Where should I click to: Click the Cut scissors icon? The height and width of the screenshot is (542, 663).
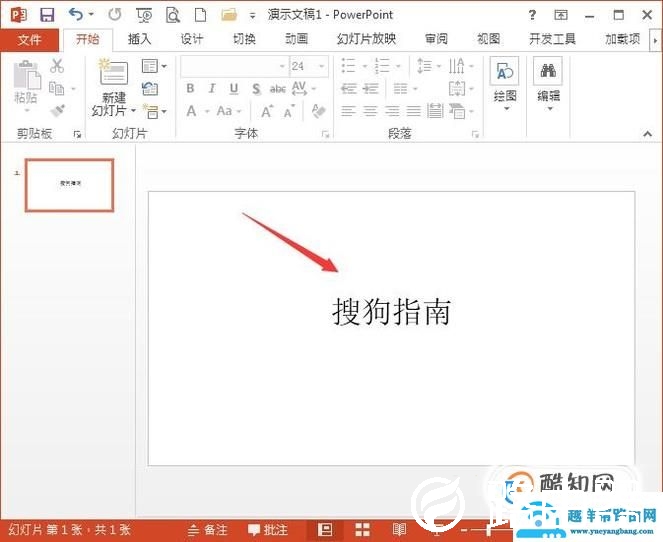(57, 66)
